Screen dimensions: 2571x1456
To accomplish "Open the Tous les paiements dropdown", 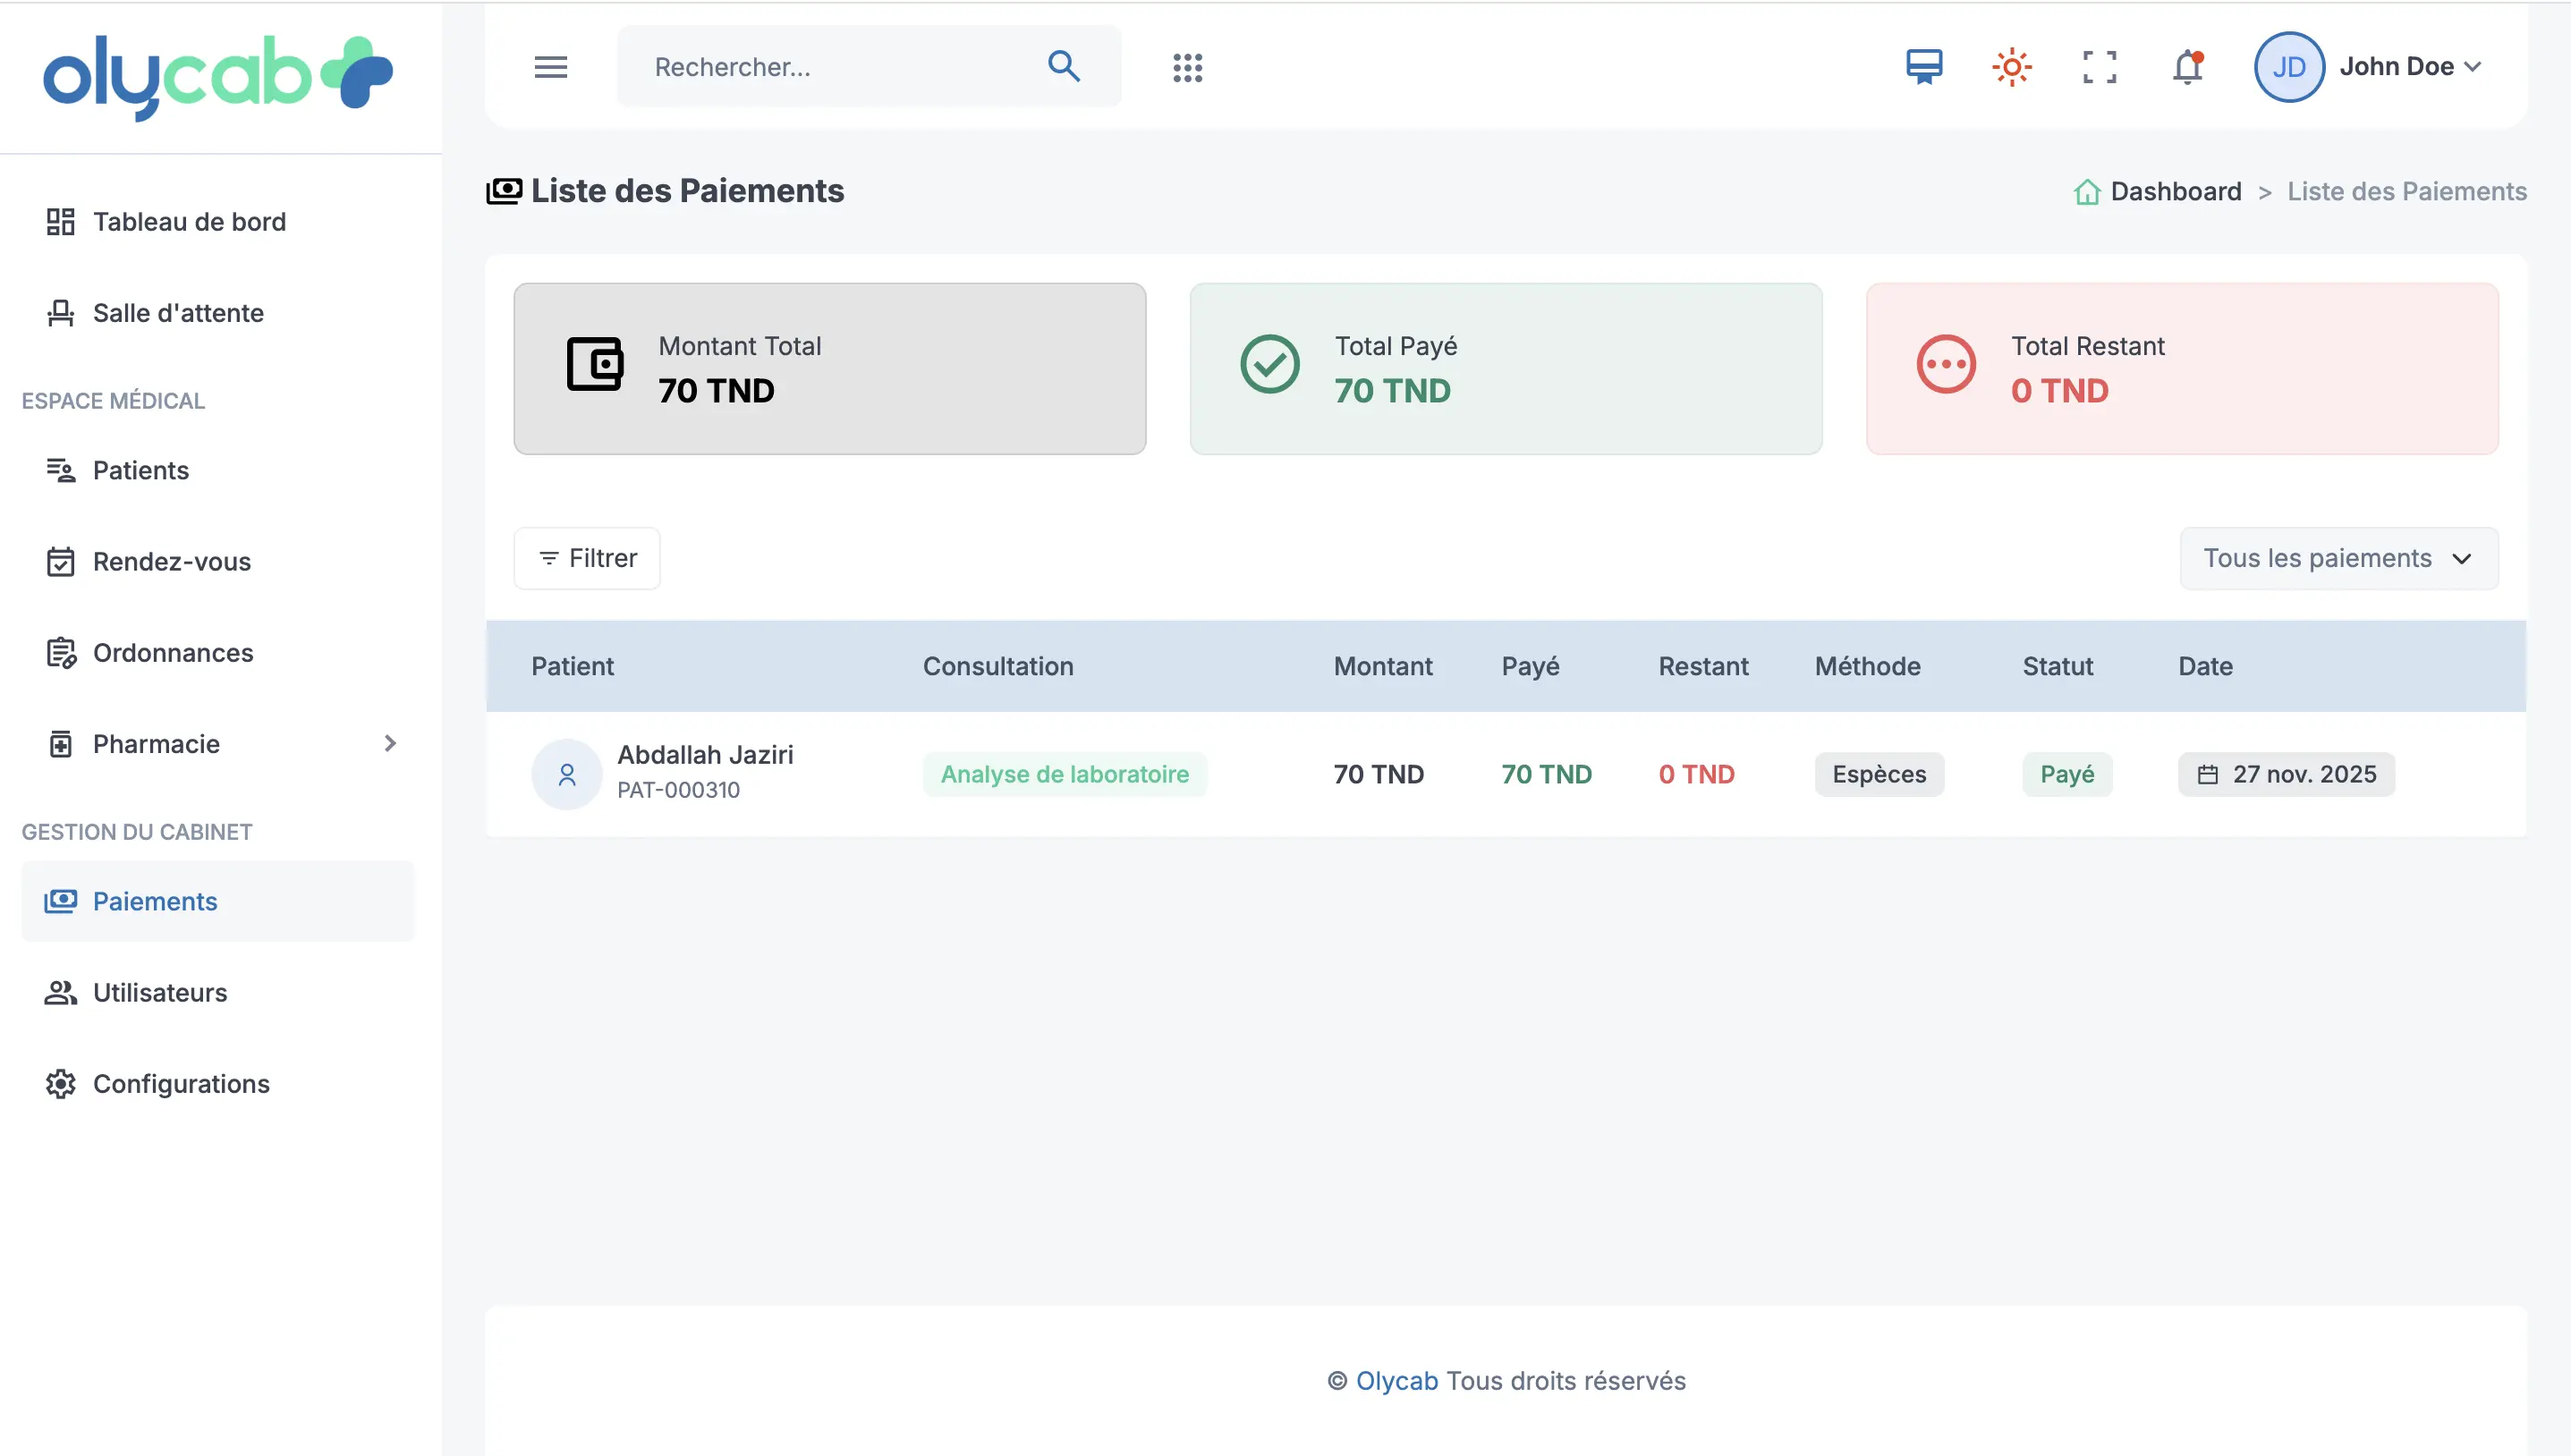I will pos(2338,558).
